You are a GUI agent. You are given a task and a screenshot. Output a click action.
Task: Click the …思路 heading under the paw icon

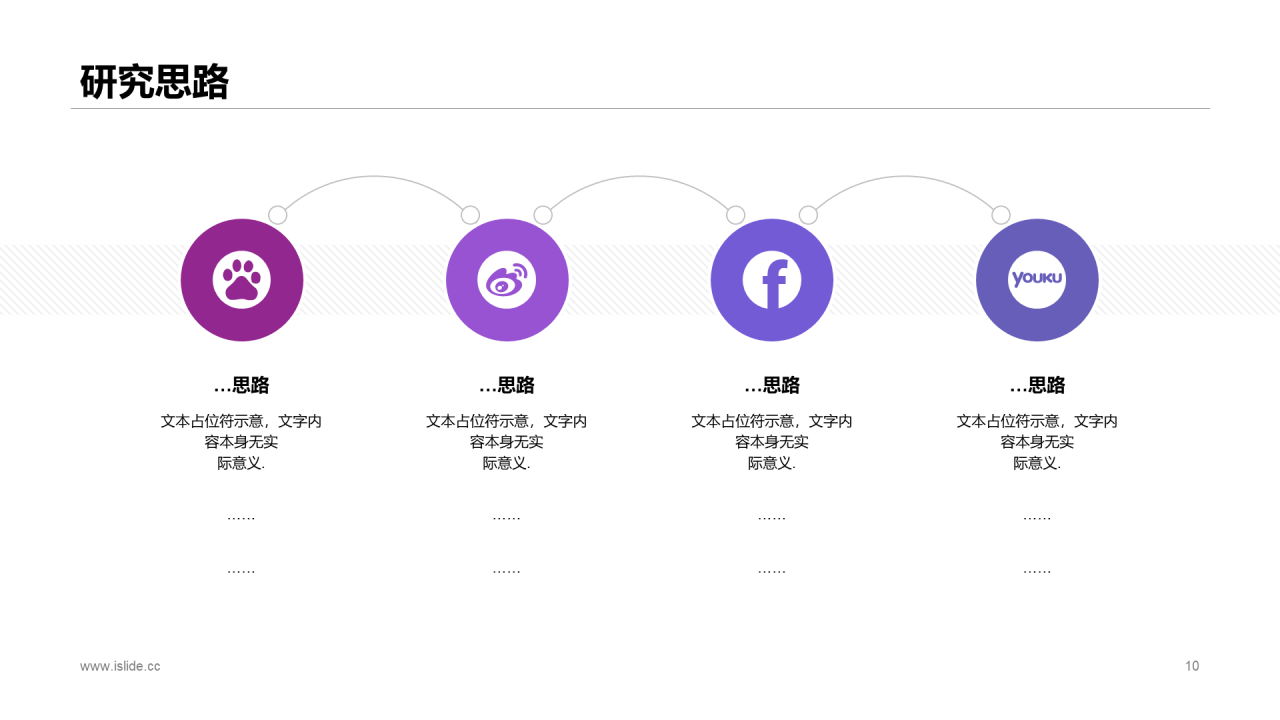pyautogui.click(x=242, y=385)
